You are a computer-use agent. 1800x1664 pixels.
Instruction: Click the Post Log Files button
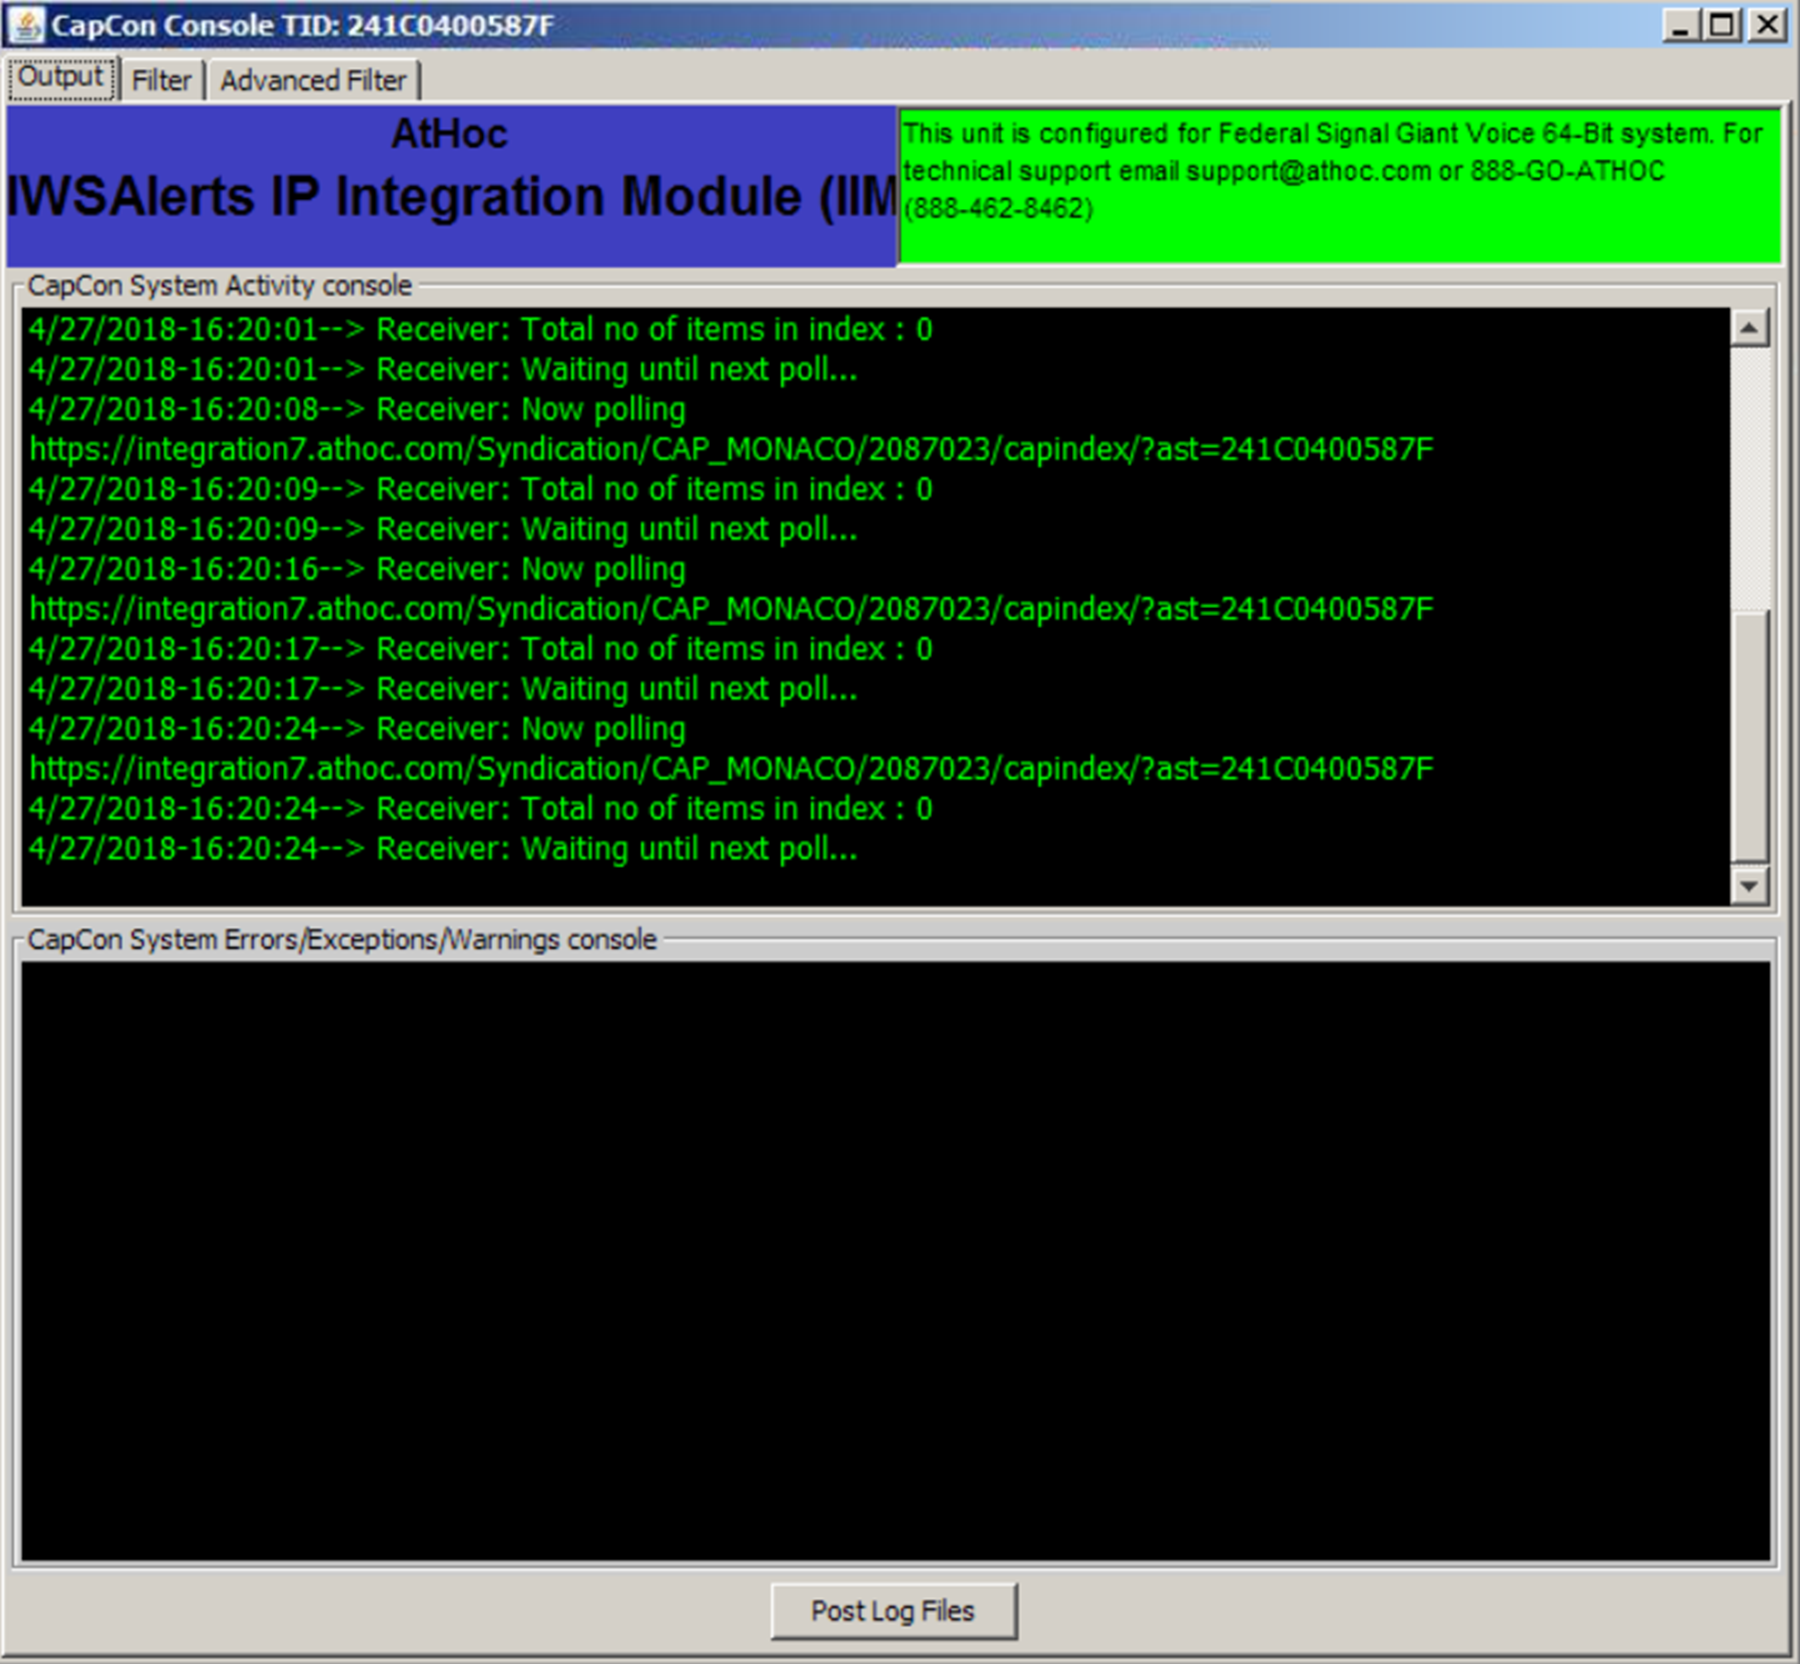tap(893, 1611)
